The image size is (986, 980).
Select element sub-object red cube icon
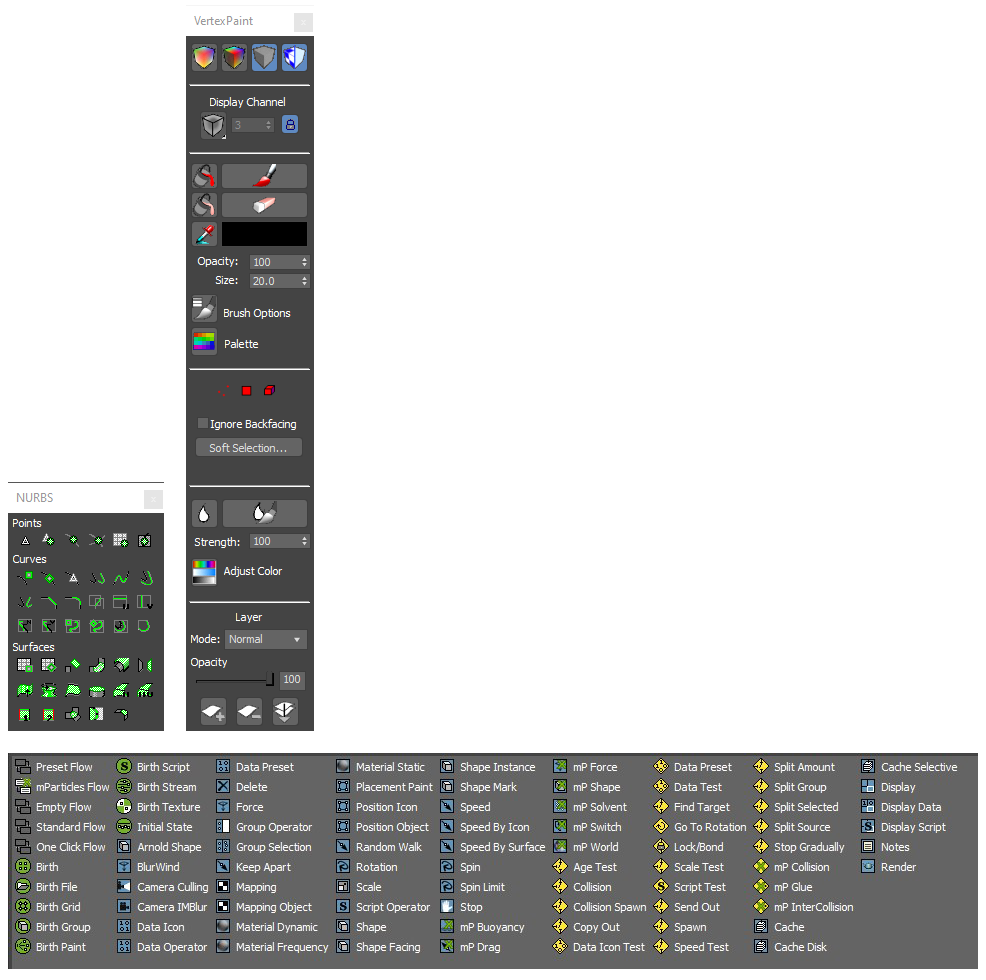click(269, 391)
